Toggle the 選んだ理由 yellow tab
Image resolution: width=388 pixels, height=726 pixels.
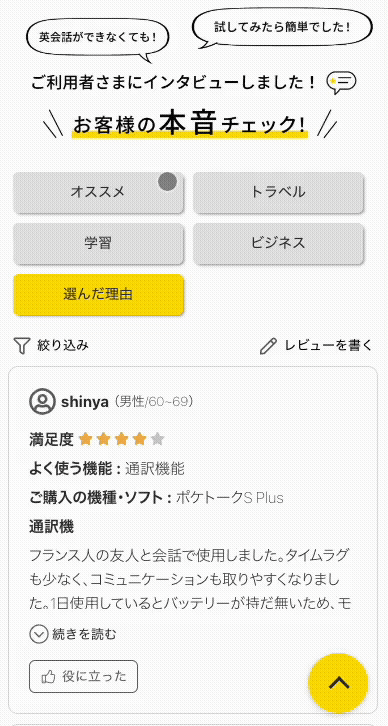(99, 295)
